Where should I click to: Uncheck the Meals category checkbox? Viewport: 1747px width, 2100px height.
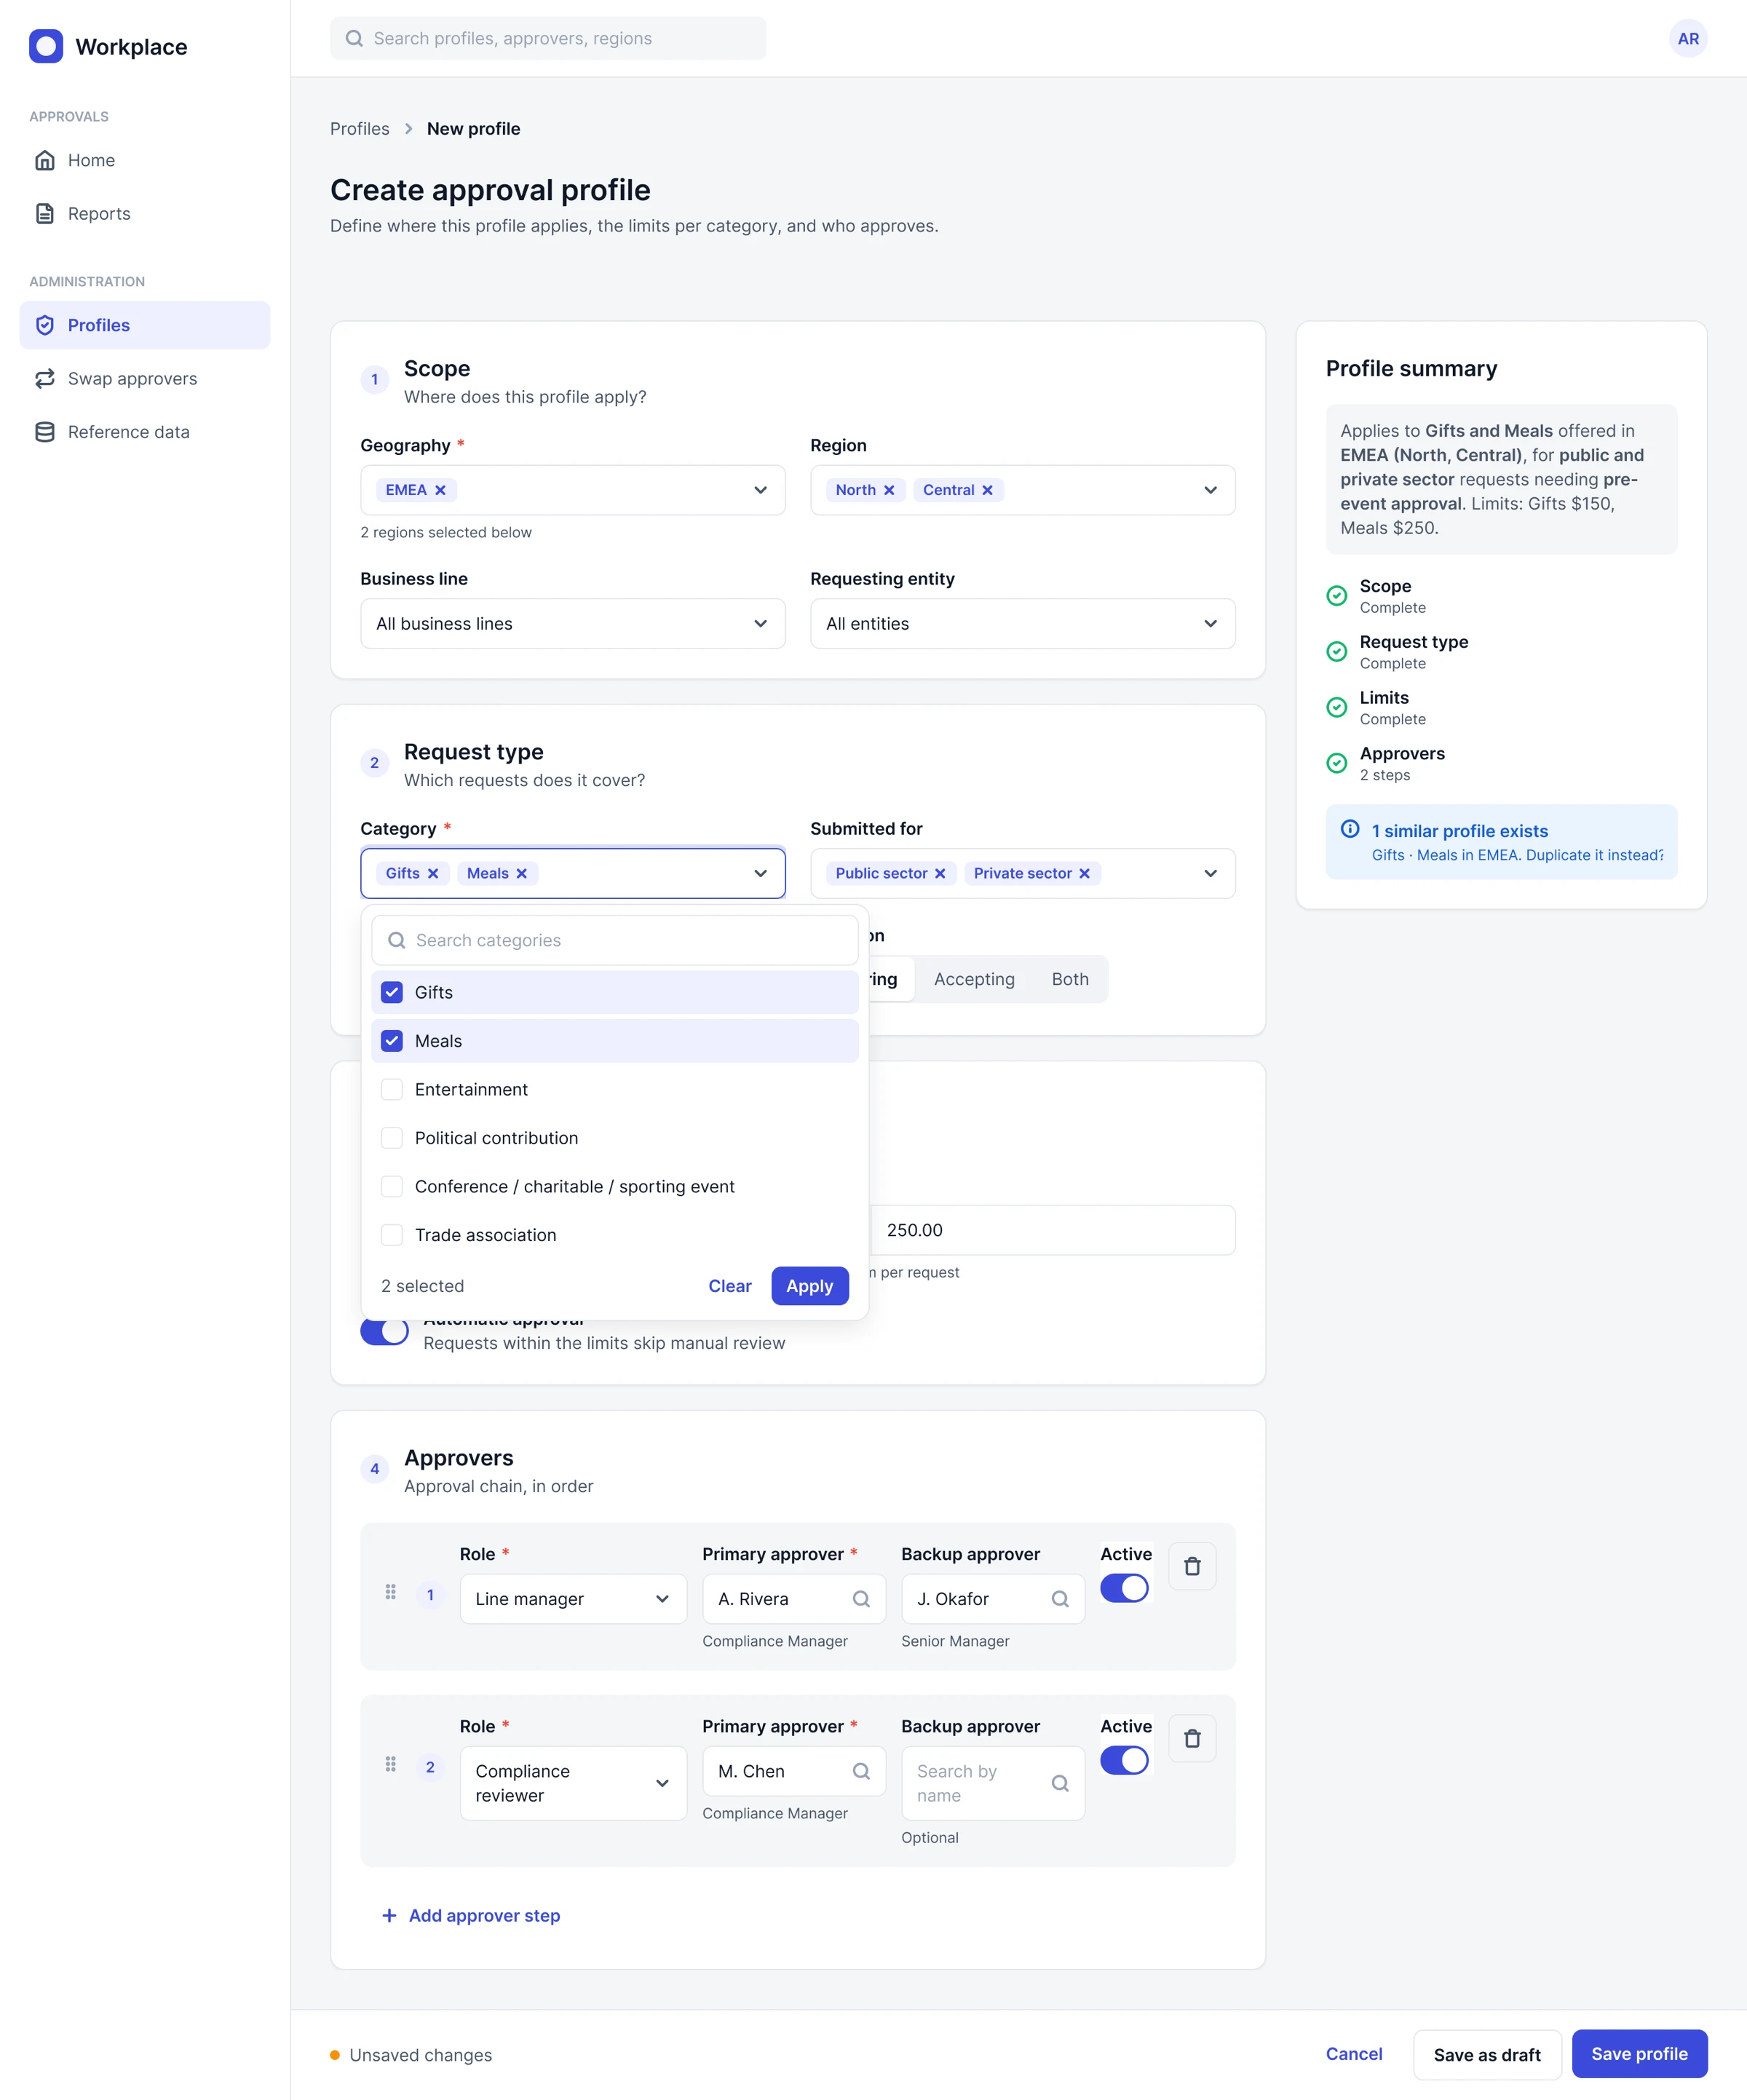click(392, 1041)
